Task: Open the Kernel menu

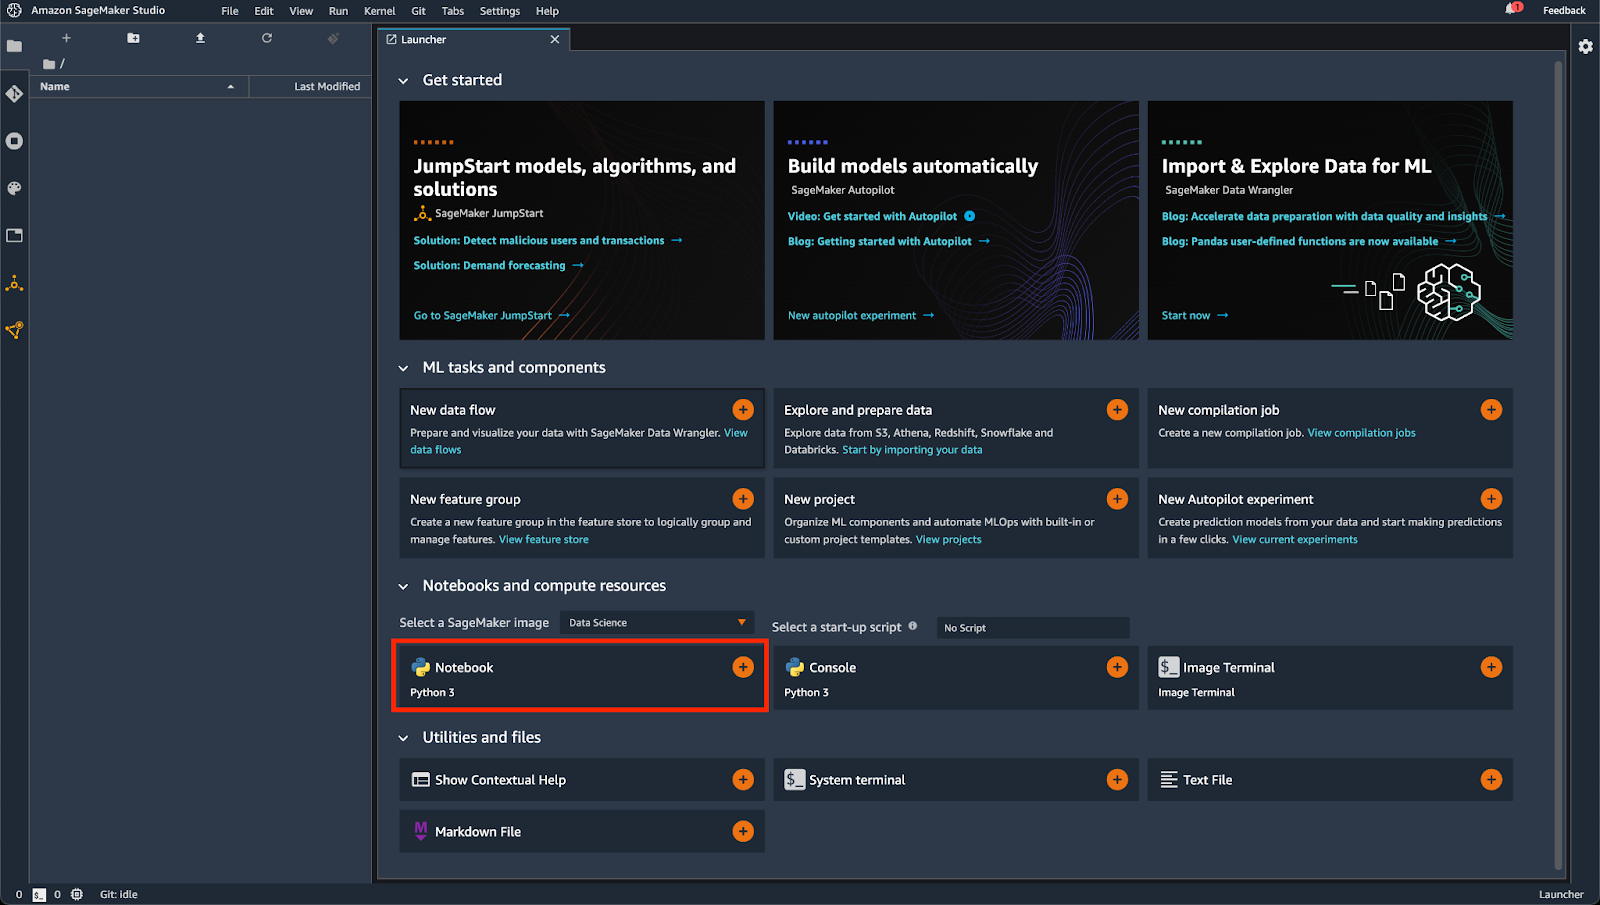Action: [379, 11]
